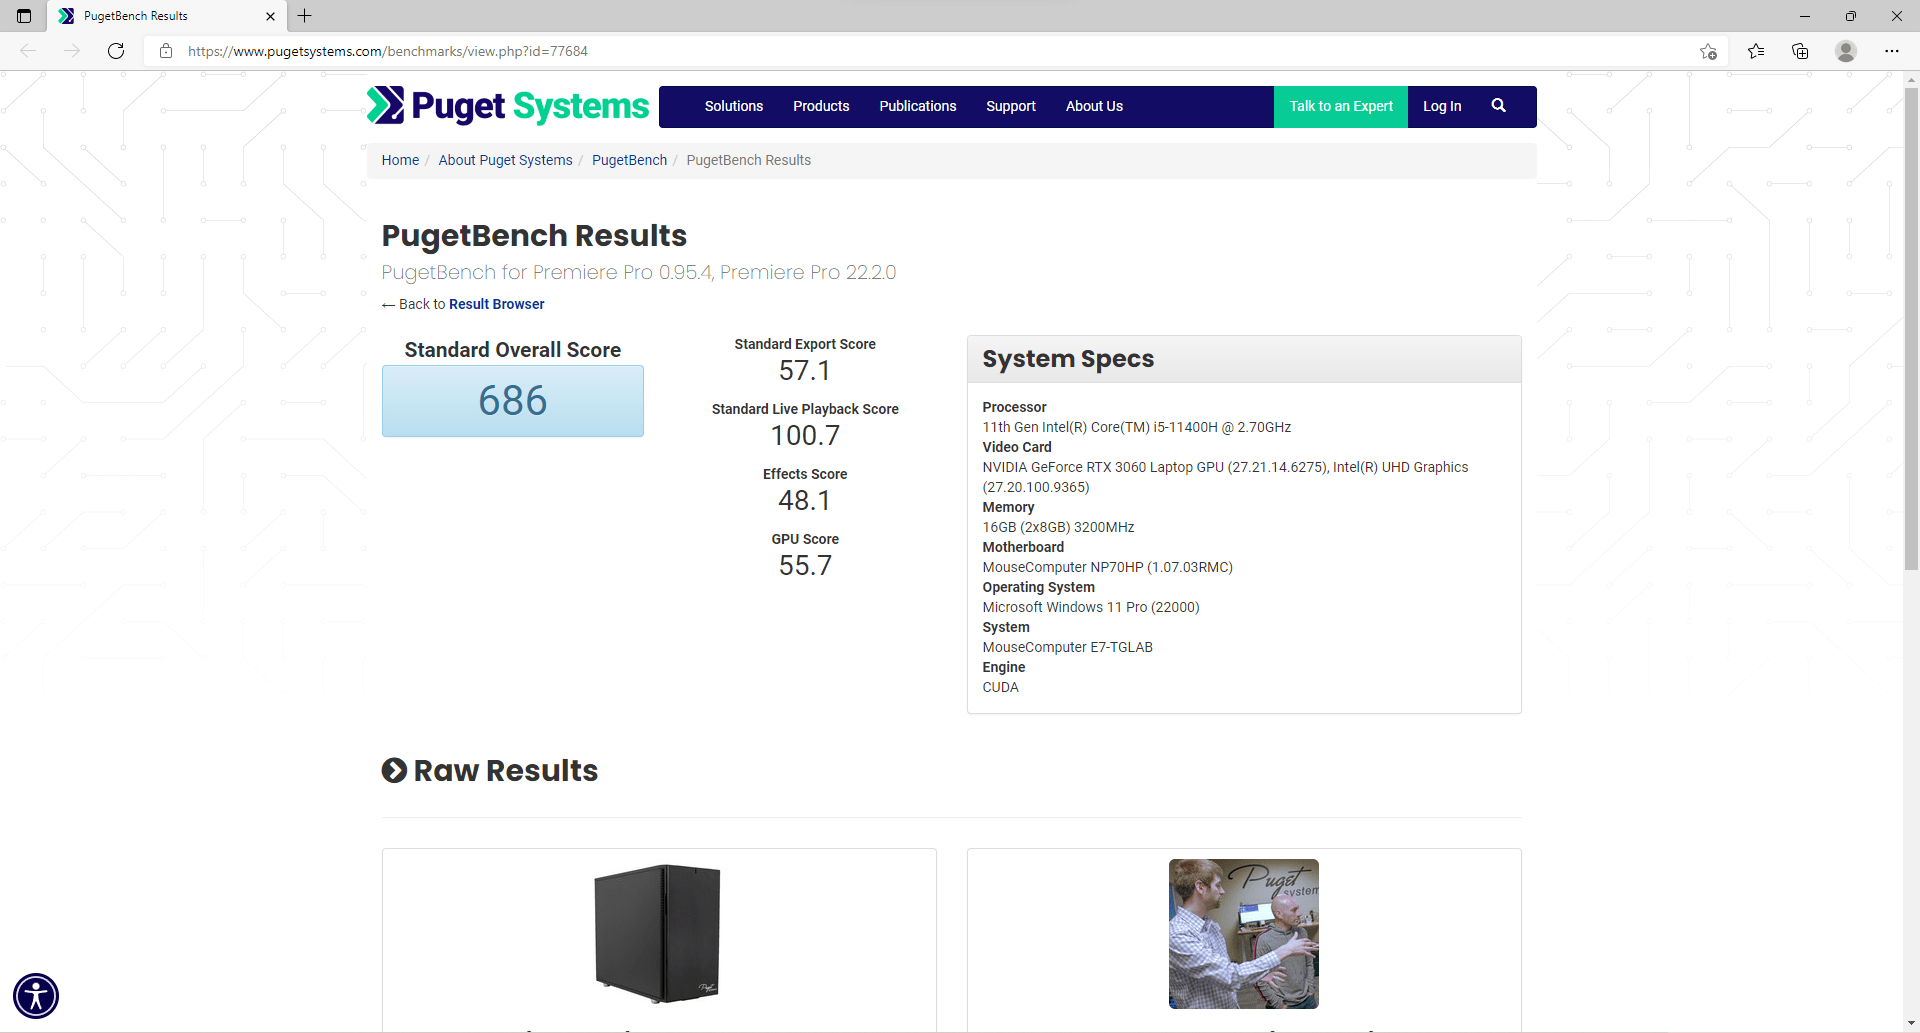Image resolution: width=1920 pixels, height=1033 pixels.
Task: View site info lock icon
Action: pos(166,51)
